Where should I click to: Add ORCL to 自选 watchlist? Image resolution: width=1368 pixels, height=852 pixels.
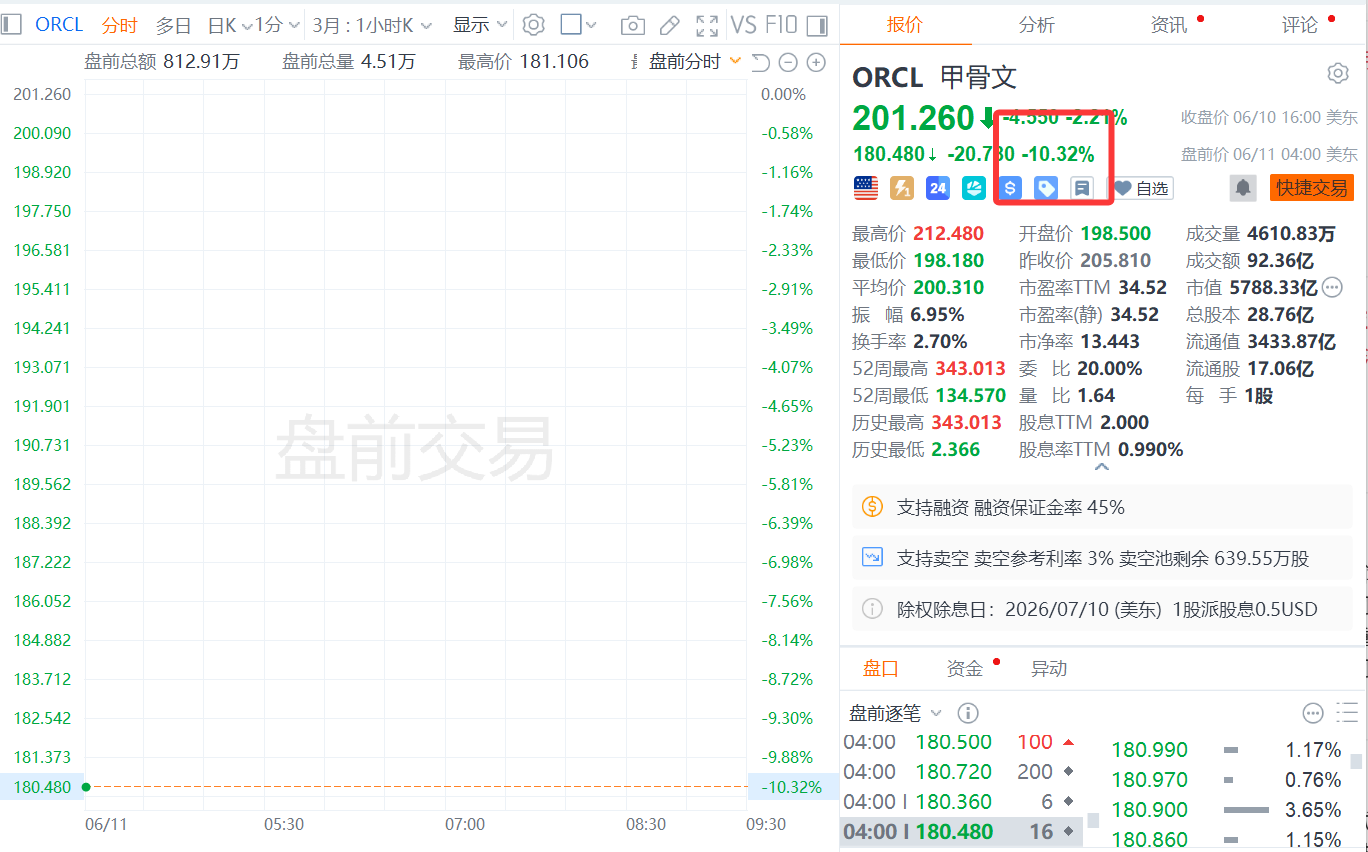click(1143, 188)
